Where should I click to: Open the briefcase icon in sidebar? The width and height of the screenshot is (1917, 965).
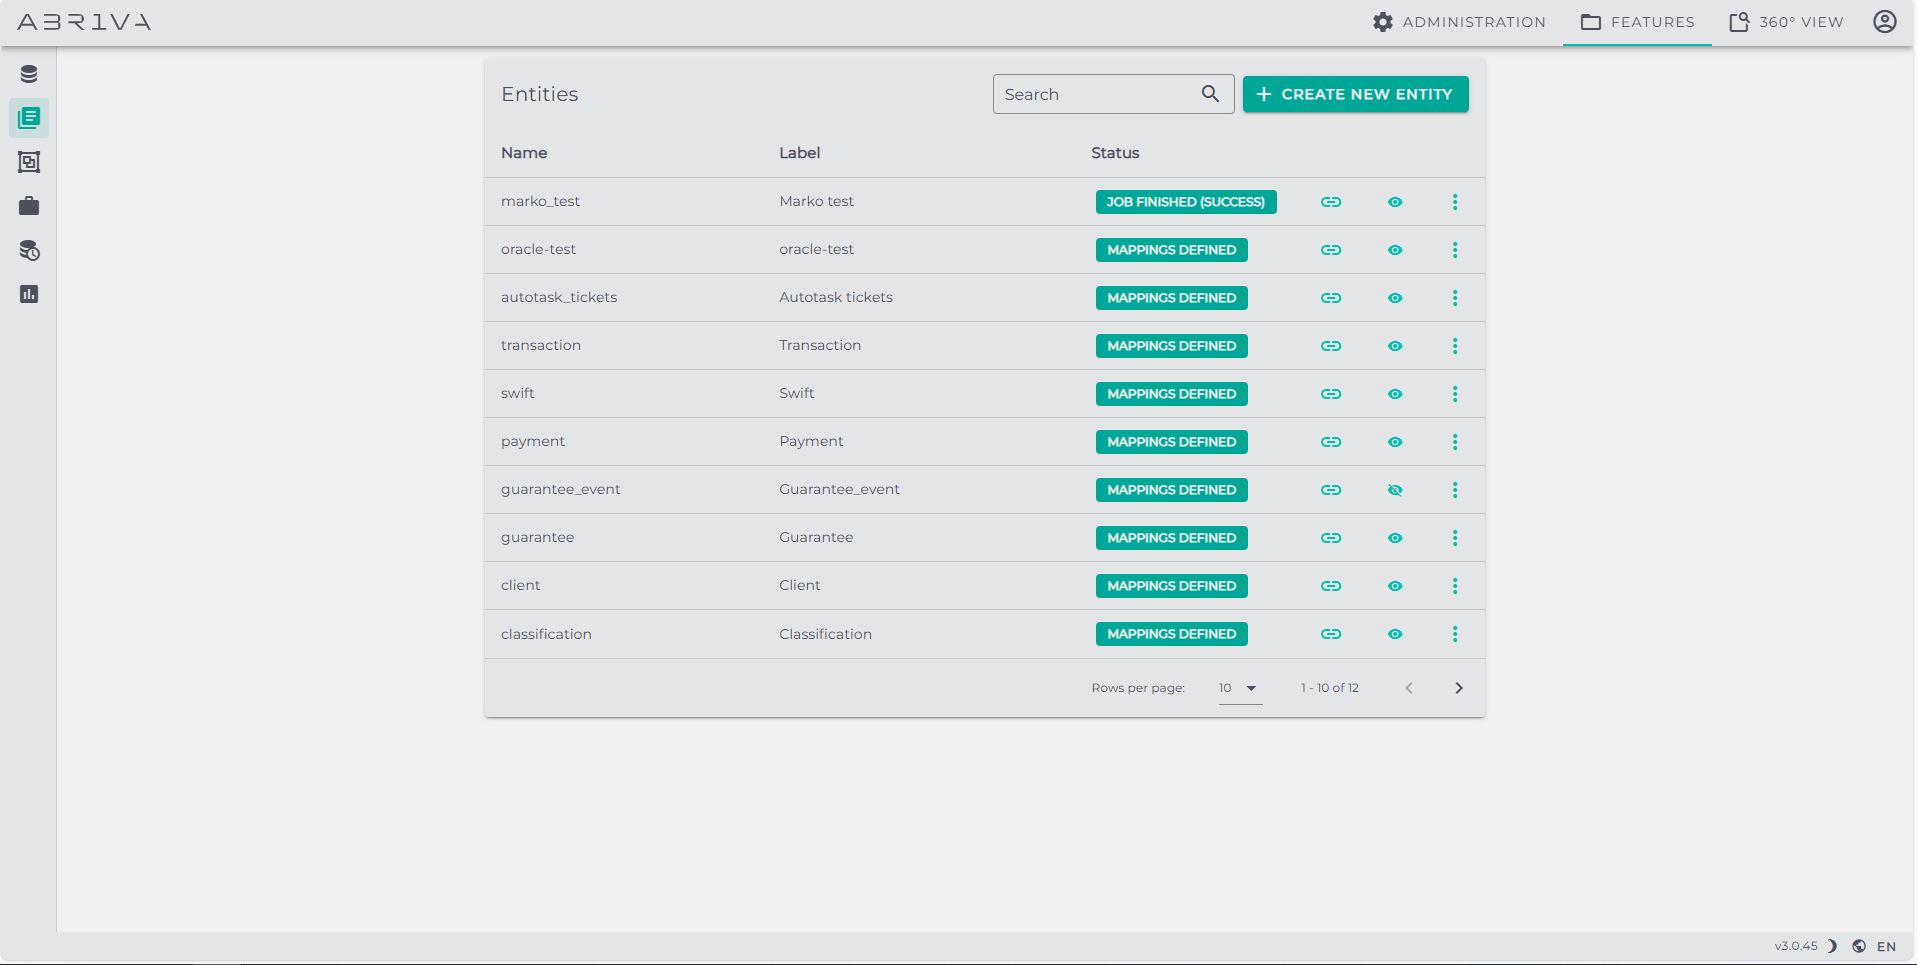click(x=29, y=206)
